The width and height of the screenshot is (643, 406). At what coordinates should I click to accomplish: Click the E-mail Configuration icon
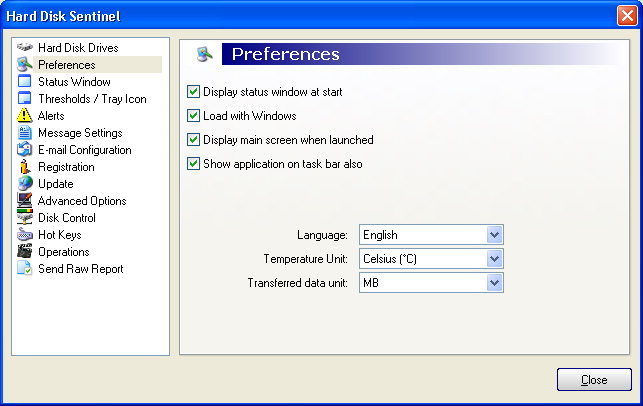pyautogui.click(x=25, y=149)
